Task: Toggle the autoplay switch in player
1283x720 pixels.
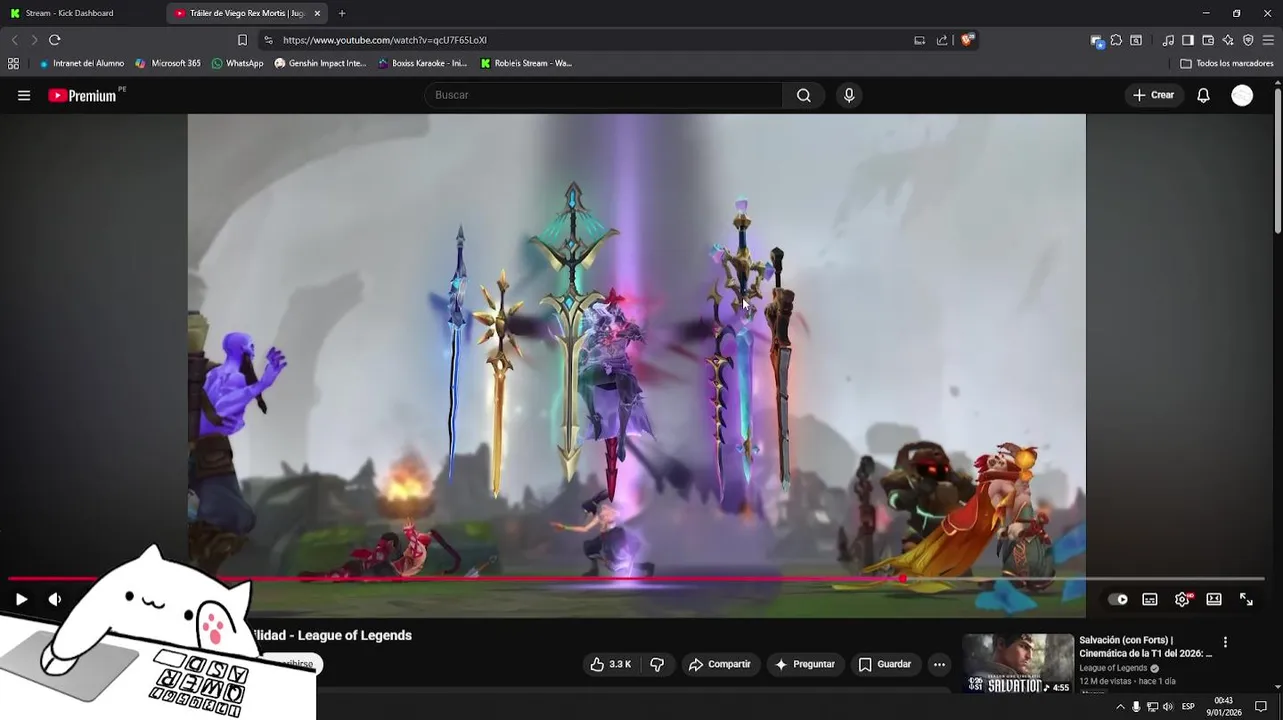Action: 1118,599
